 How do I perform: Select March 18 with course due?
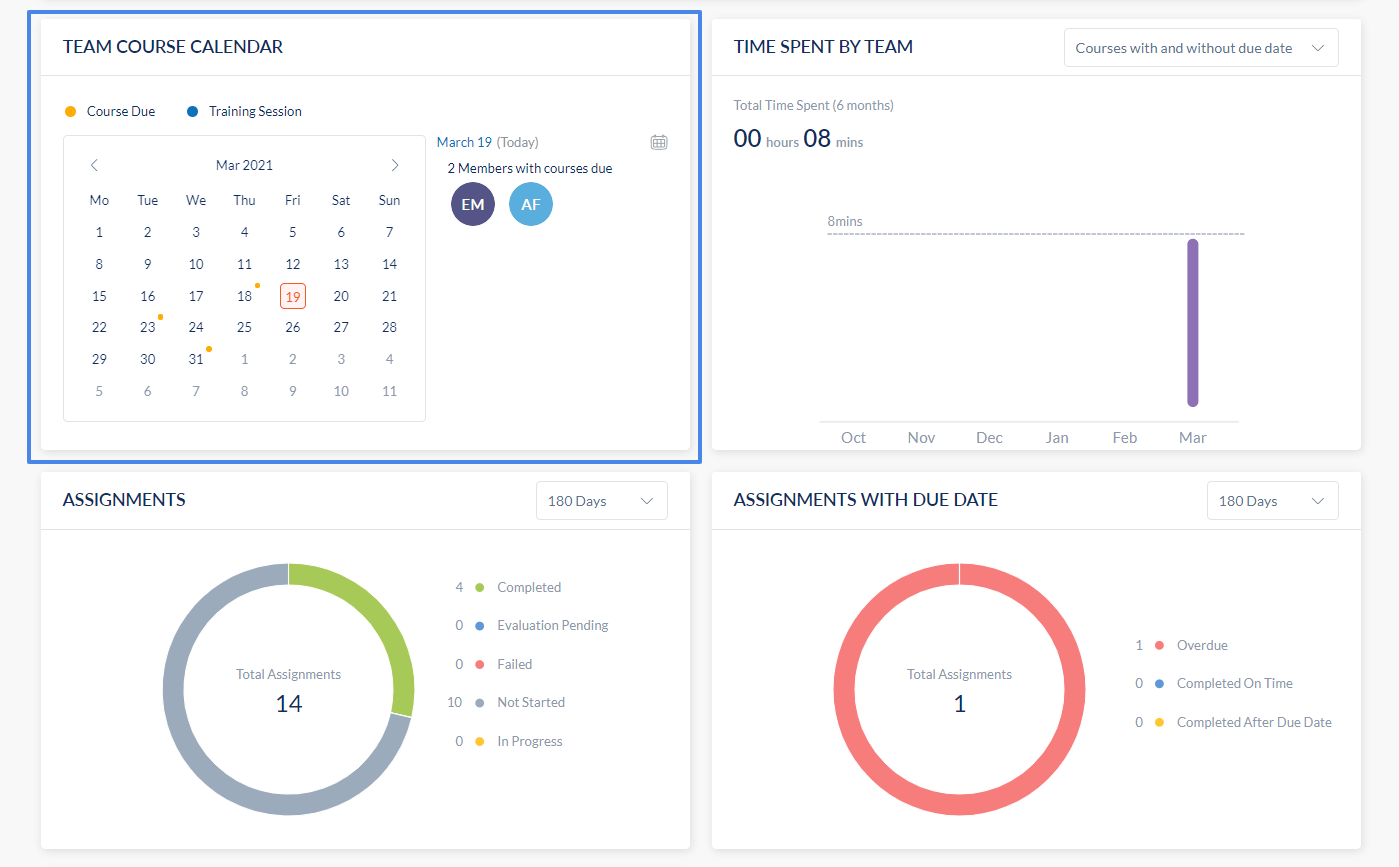coord(245,296)
